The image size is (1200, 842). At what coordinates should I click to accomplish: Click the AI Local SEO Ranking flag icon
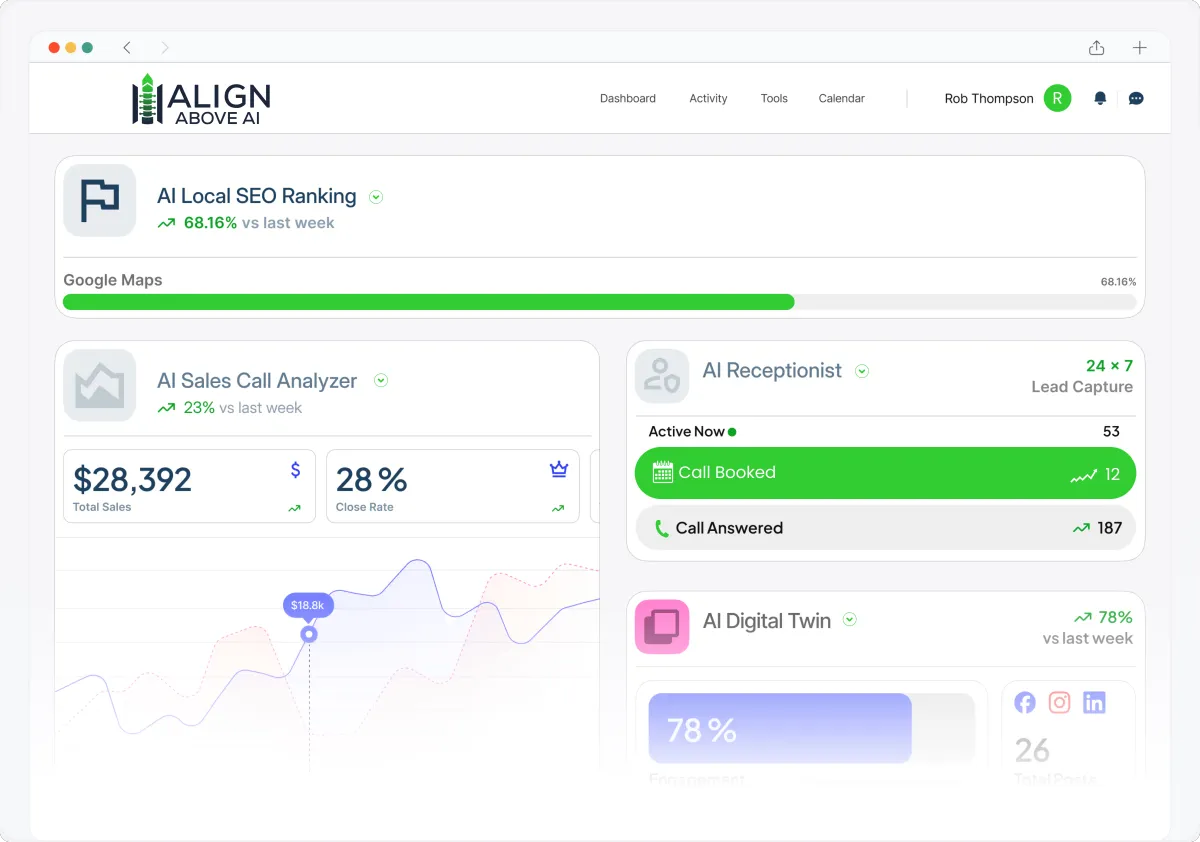tap(100, 200)
